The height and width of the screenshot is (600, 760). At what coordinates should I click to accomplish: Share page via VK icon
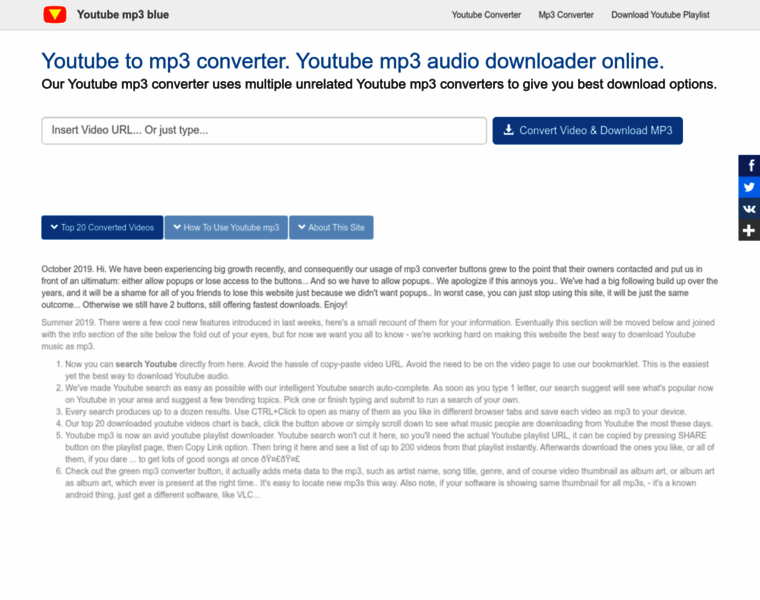[x=749, y=208]
